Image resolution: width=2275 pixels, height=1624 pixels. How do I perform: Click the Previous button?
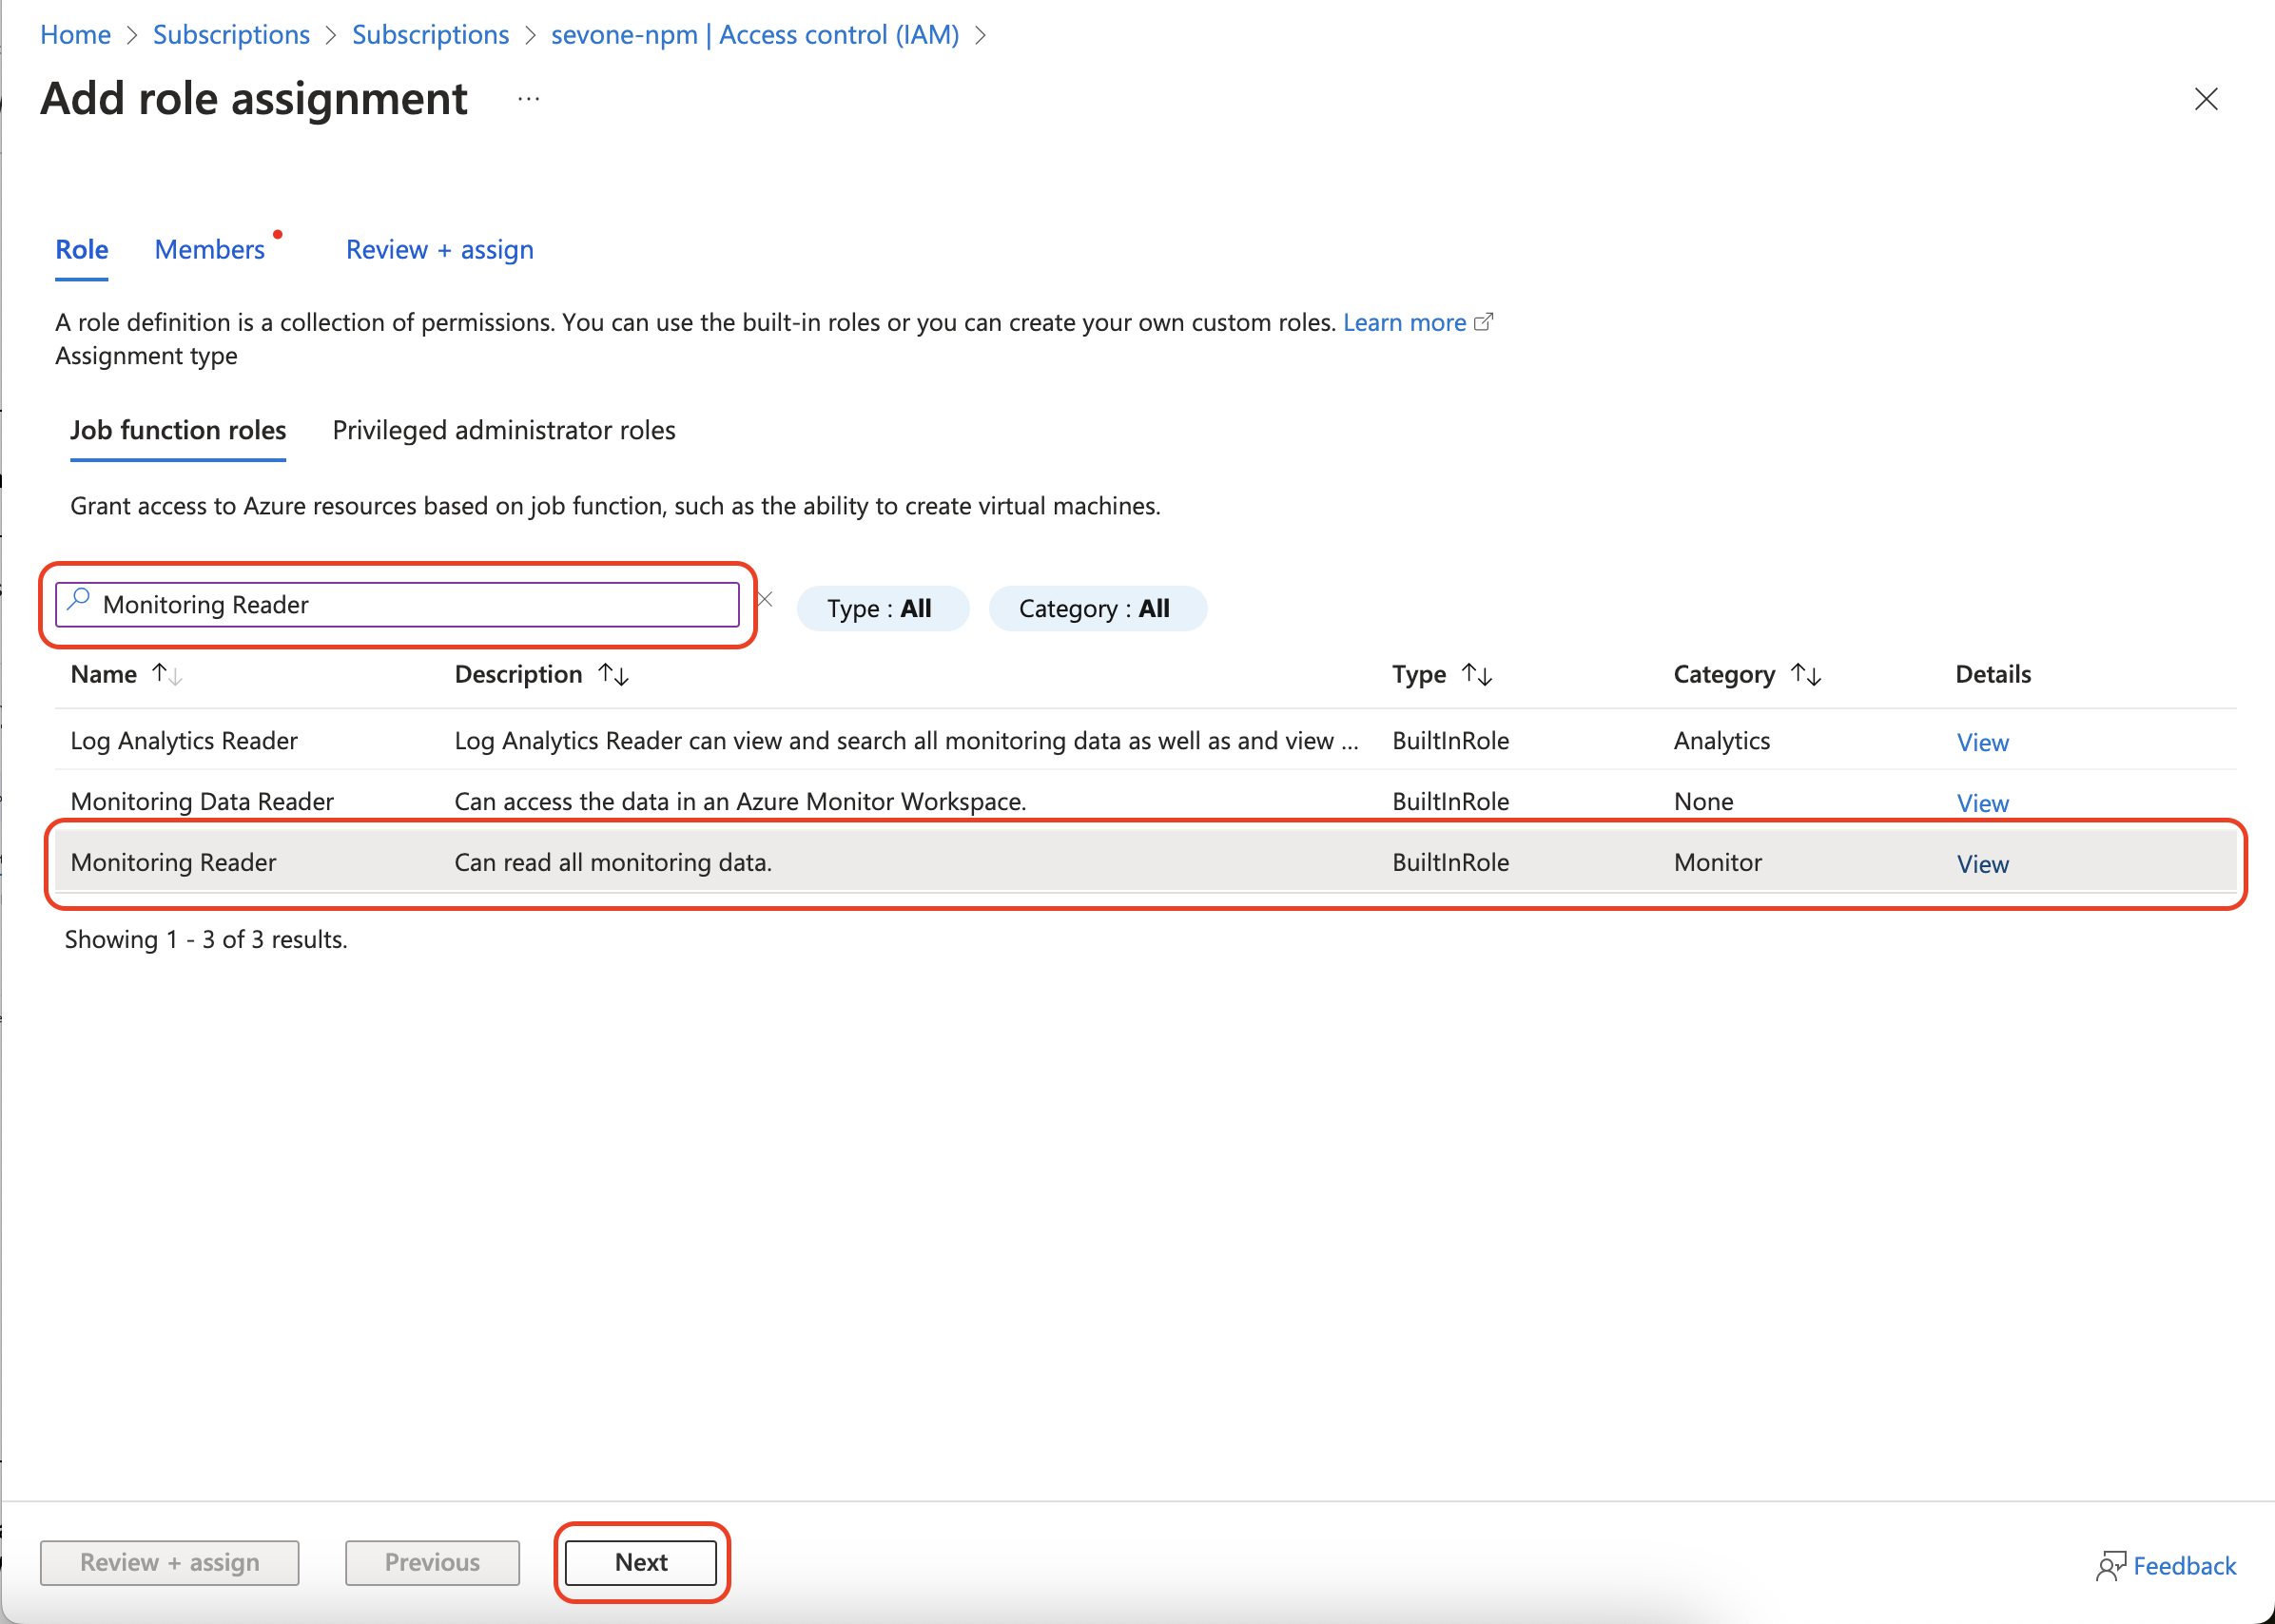coord(432,1563)
